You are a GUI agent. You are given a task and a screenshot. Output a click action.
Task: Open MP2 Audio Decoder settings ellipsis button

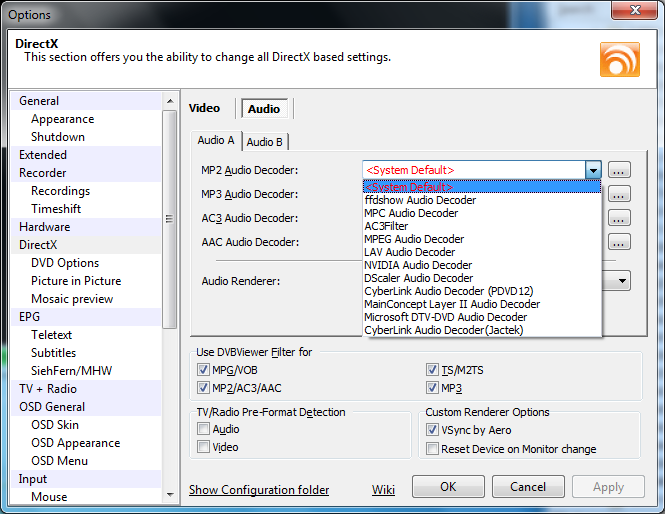point(619,170)
